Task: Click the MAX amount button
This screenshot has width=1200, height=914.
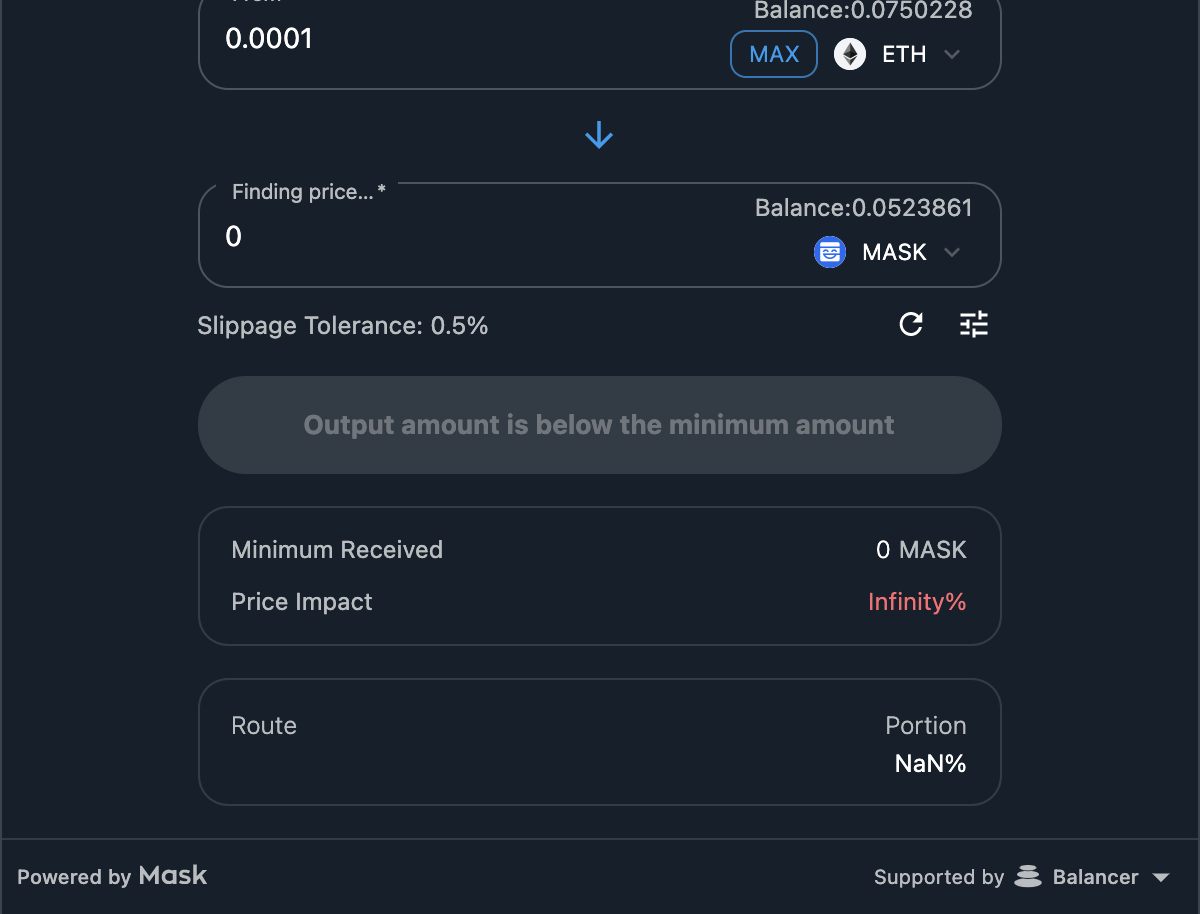Action: [773, 54]
